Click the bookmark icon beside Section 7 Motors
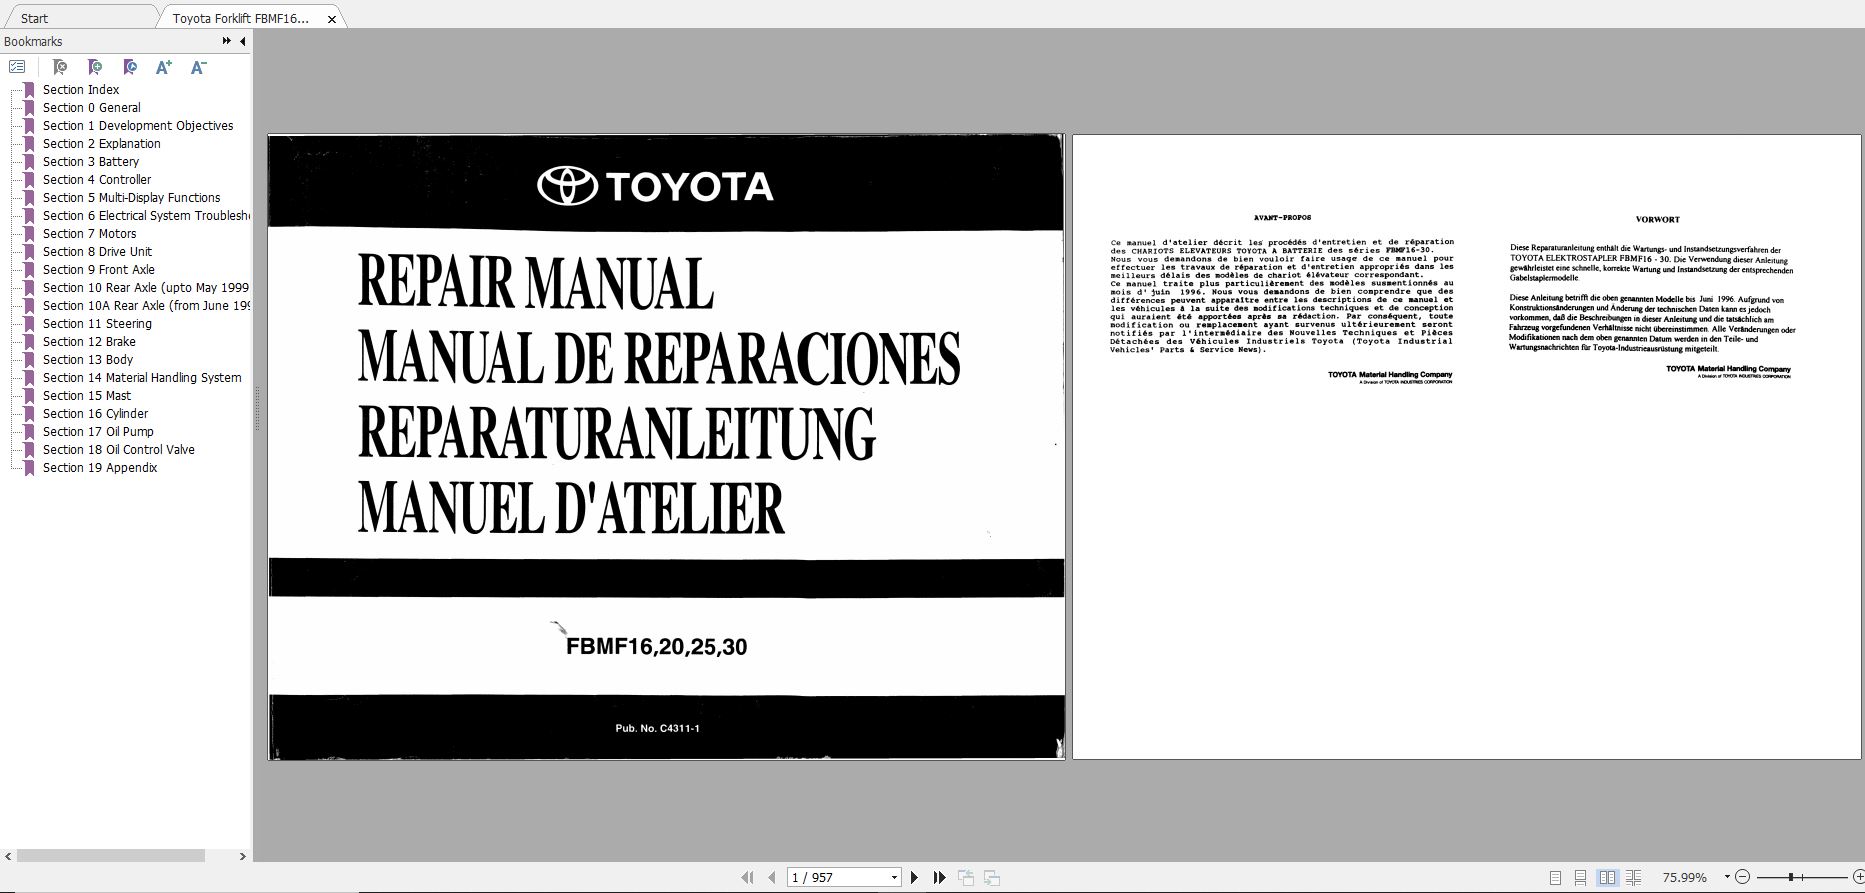 (x=29, y=234)
